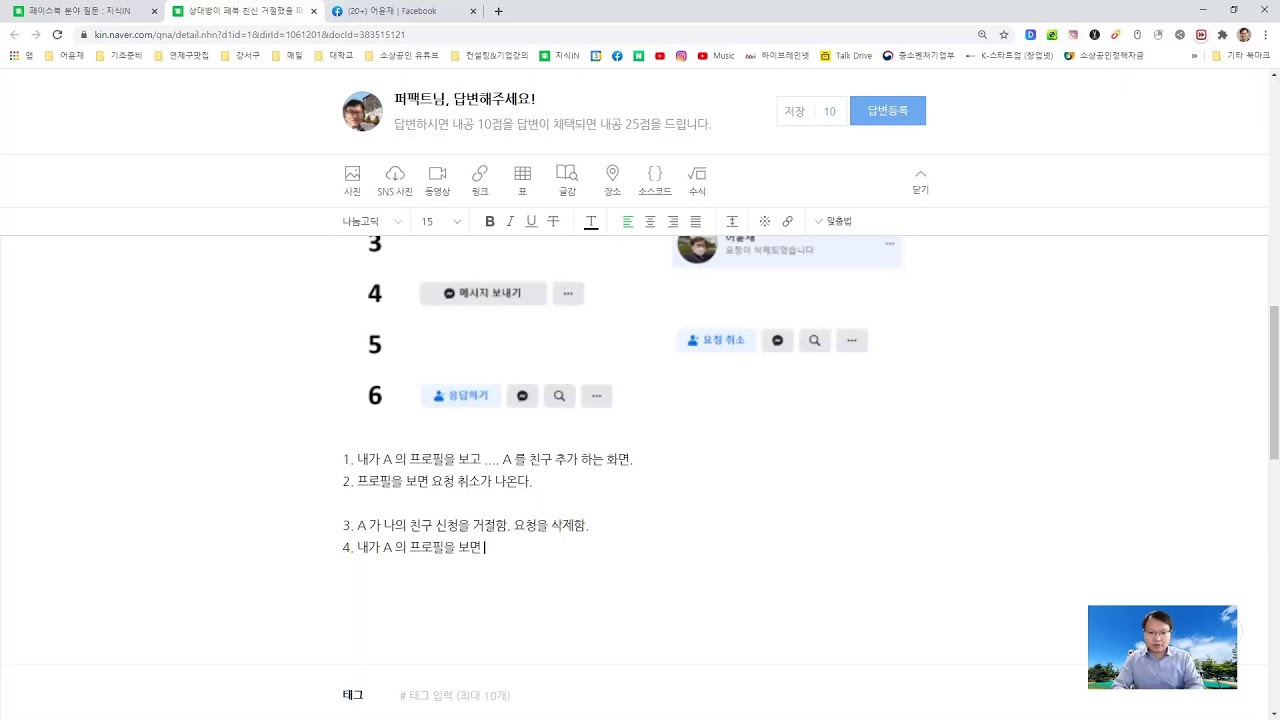The width and height of the screenshot is (1280, 720).
Task: Click the messenger icon in row 6
Action: pyautogui.click(x=522, y=396)
